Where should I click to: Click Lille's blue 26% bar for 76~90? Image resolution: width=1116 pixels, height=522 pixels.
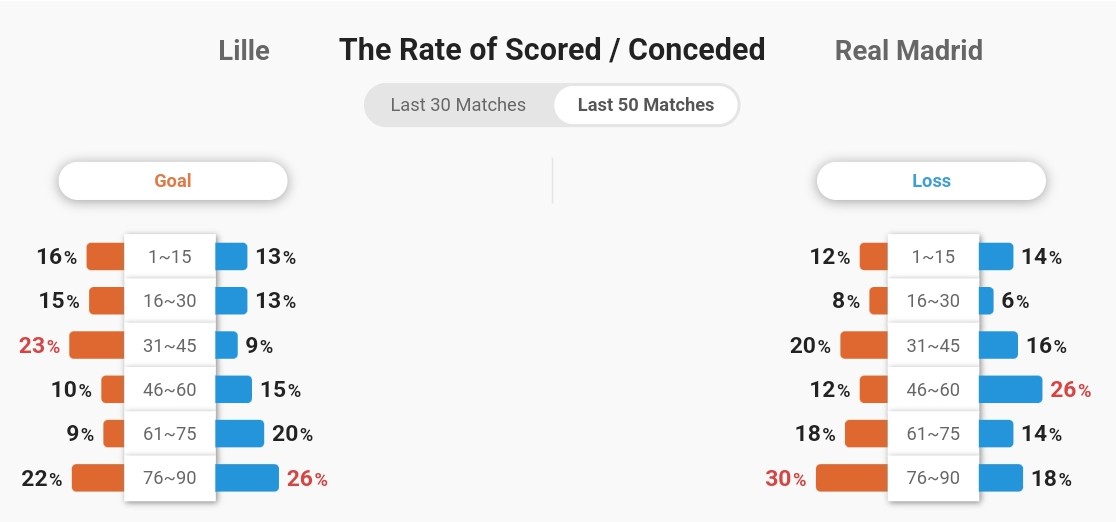[x=247, y=478]
